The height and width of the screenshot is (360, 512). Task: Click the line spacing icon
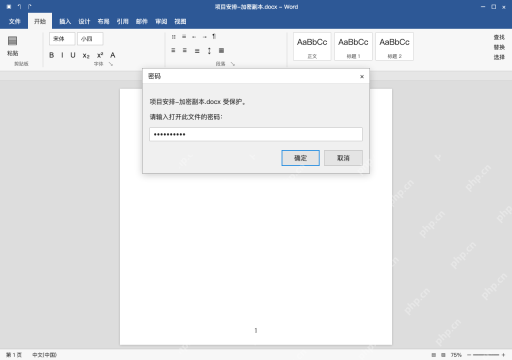(x=209, y=51)
